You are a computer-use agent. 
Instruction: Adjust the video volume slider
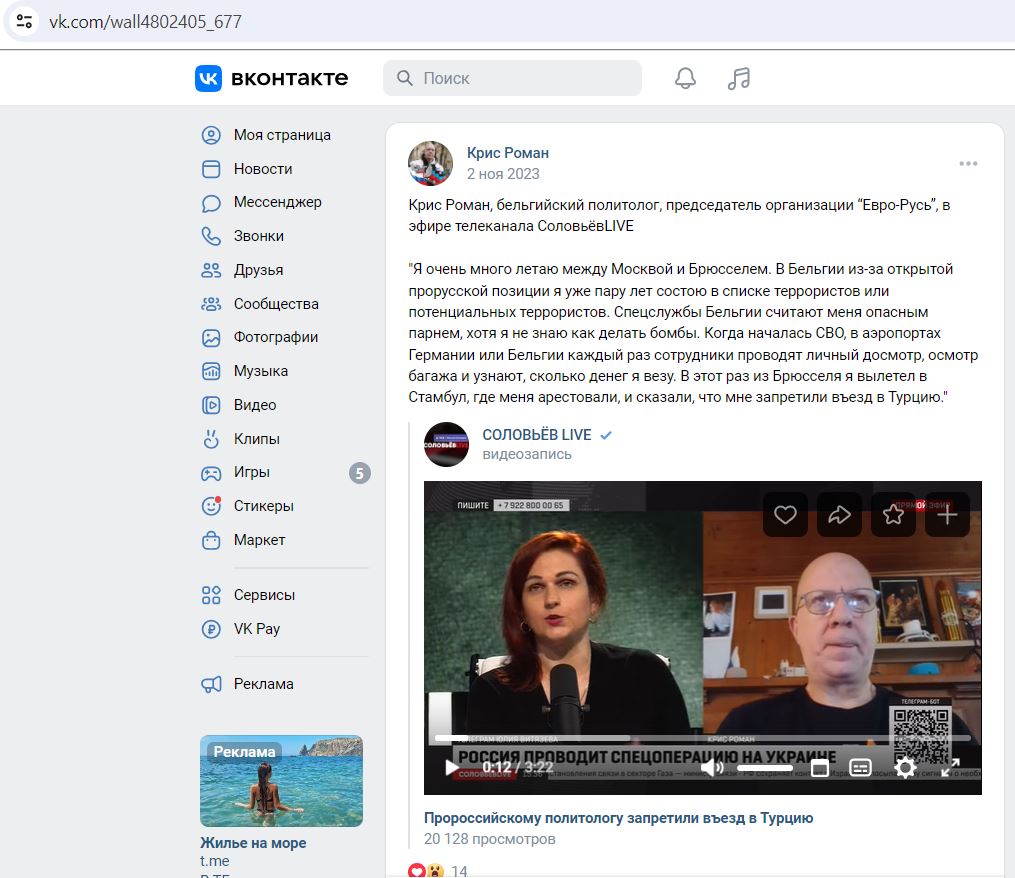764,768
